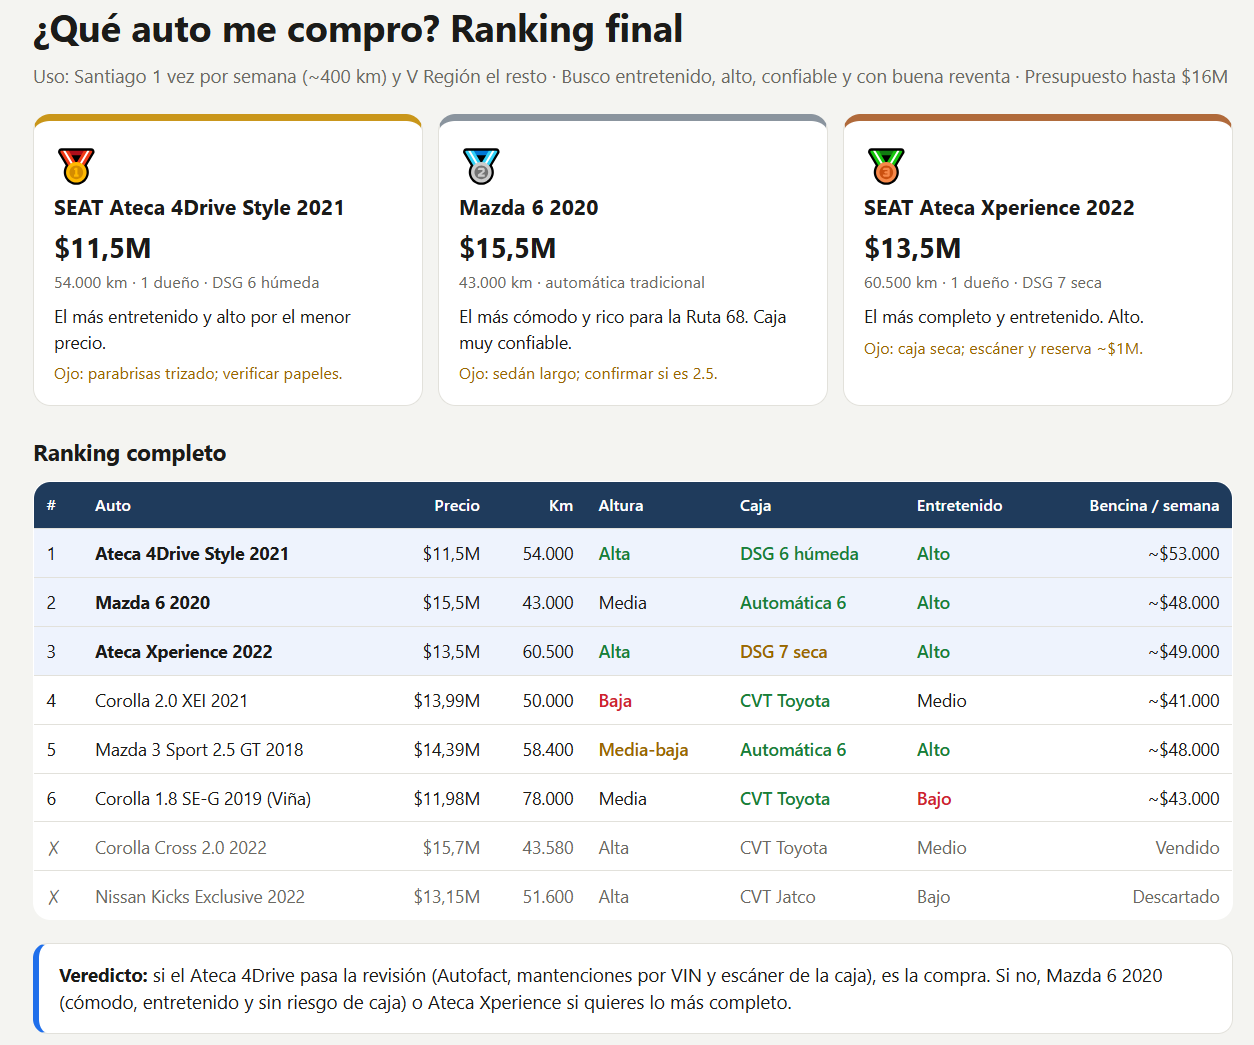The height and width of the screenshot is (1045, 1254).
Task: Click the "SEAT Ateca 4Drive Style 2021" card title
Action: point(199,208)
